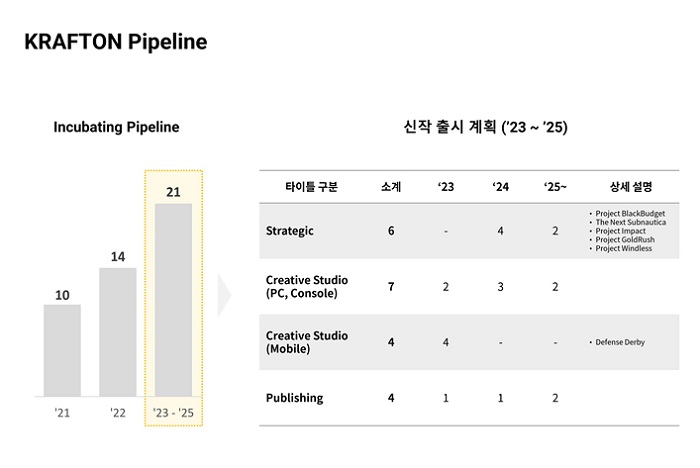
Task: Select the '23 column header
Action: (445, 187)
